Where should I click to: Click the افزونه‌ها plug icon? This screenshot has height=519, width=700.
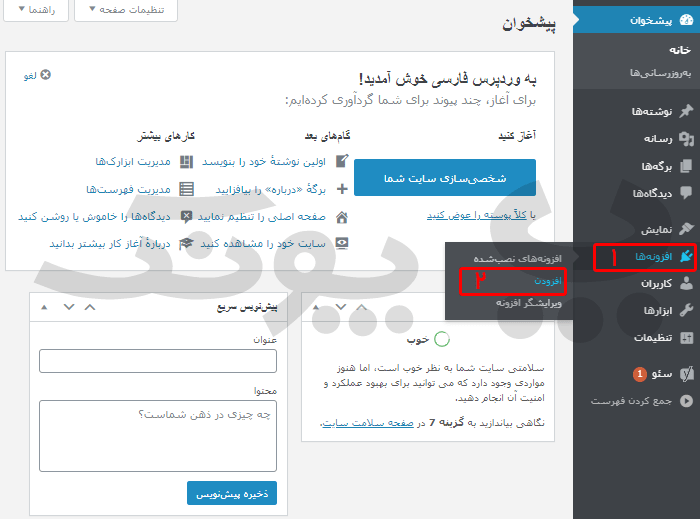pyautogui.click(x=686, y=256)
